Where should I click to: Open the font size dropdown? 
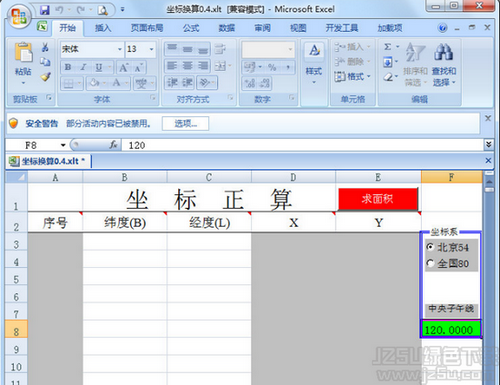pos(151,49)
